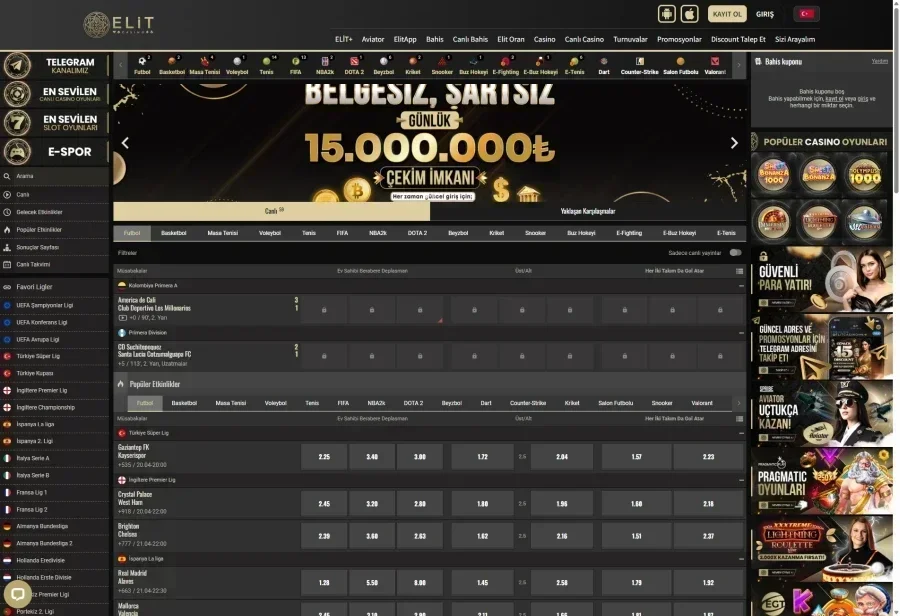Select Voleybol icon in sports bar
Viewport: 900px width, 616px height.
[x=236, y=65]
